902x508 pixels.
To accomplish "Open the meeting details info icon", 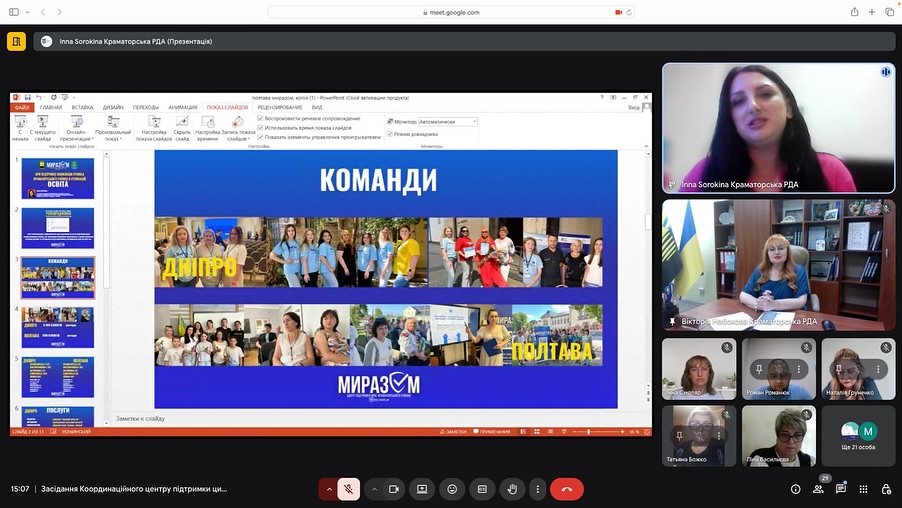I will [795, 489].
